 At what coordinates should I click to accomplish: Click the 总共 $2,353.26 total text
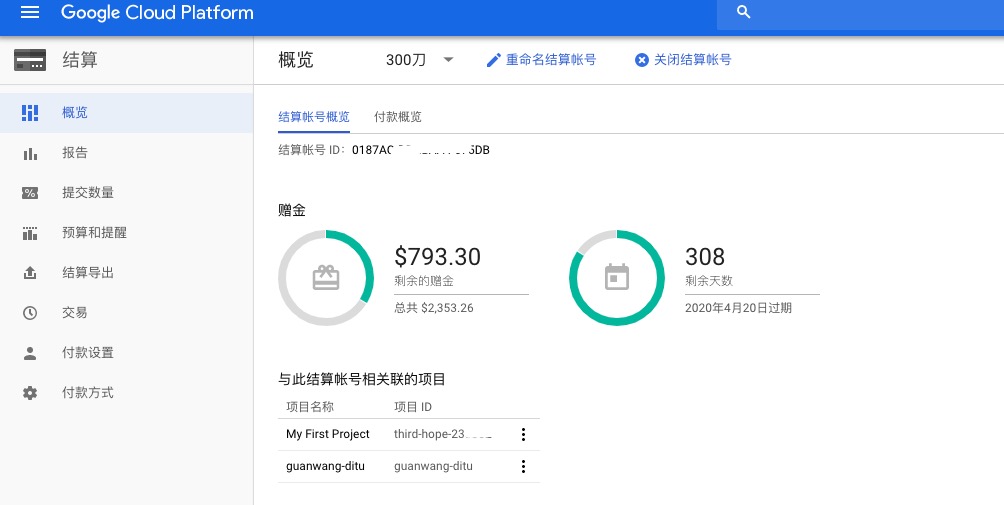click(x=434, y=308)
